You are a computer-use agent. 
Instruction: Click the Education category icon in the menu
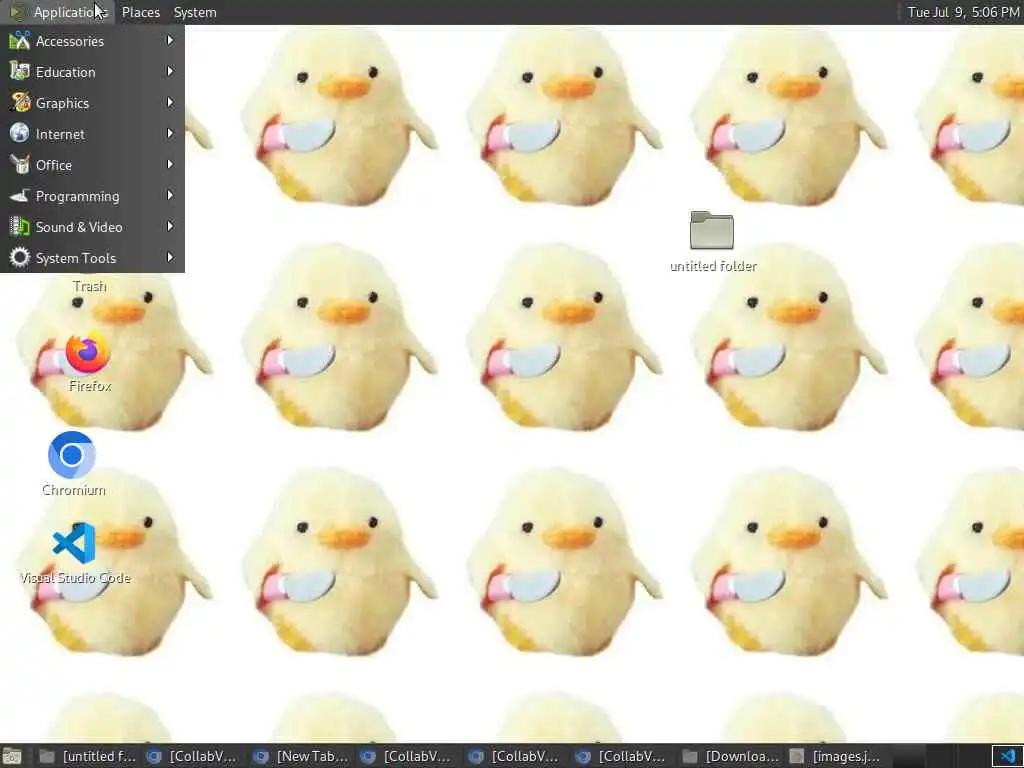[20, 71]
